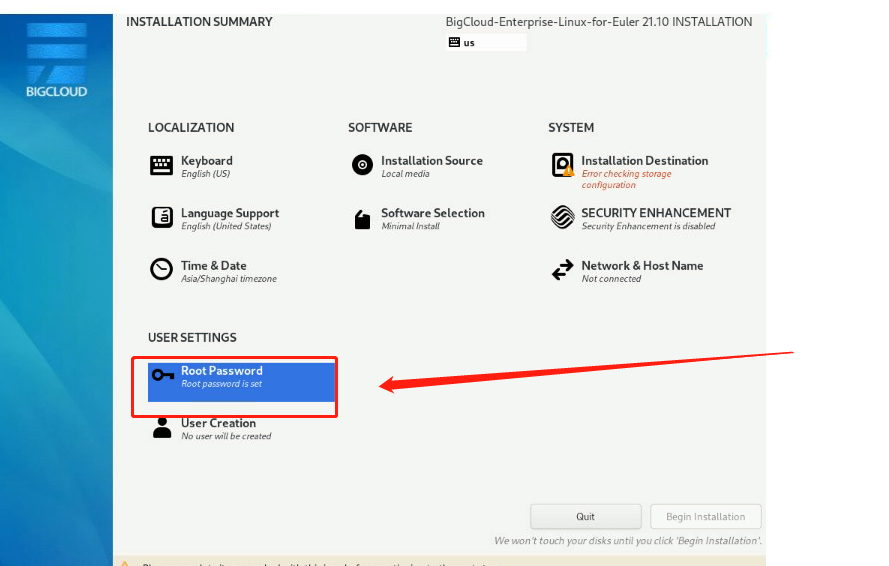Click the Network & Host Name arrows icon
The width and height of the screenshot is (889, 566).
tap(563, 271)
